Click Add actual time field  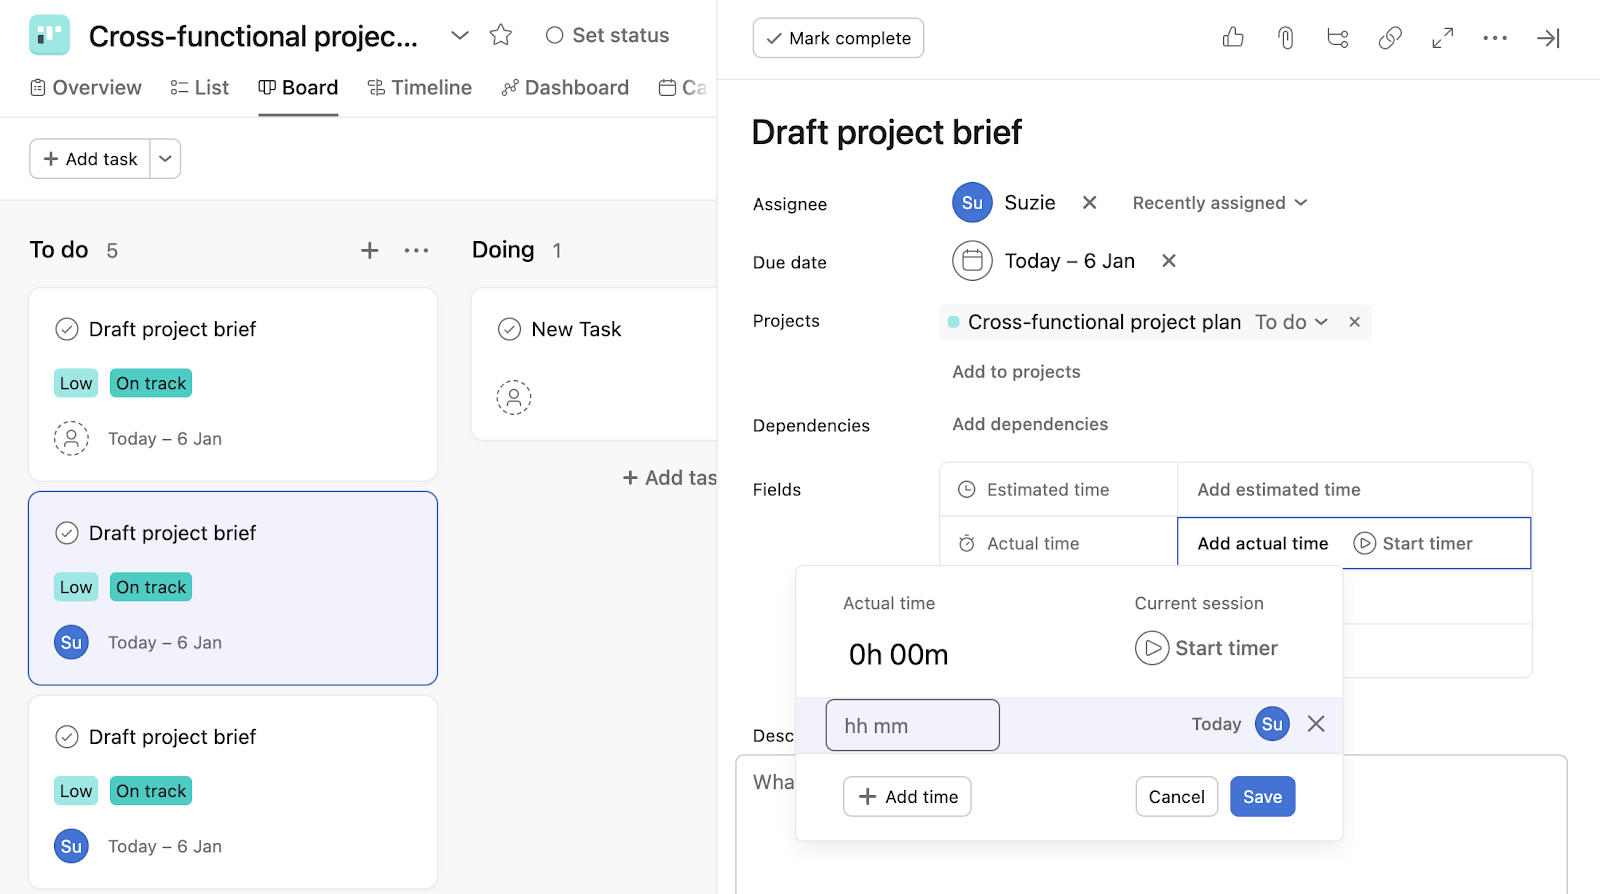click(x=1263, y=543)
